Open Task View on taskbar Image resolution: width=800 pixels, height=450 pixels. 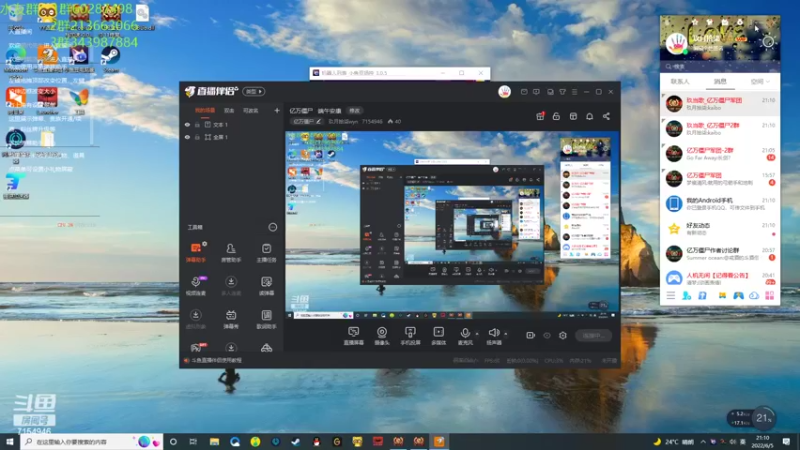pos(193,441)
